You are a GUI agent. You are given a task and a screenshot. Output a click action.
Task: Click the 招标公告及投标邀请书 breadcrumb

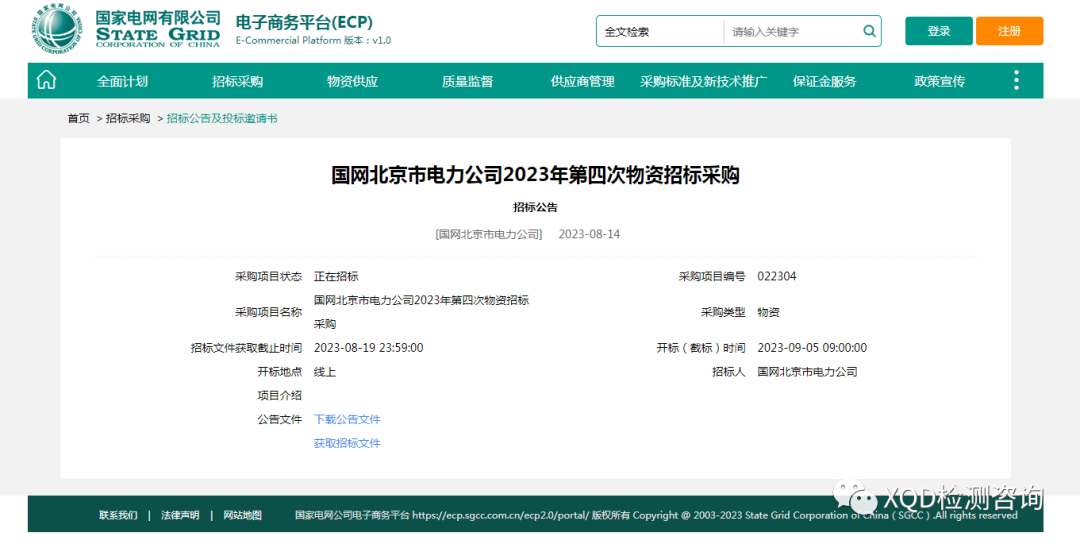coord(222,118)
